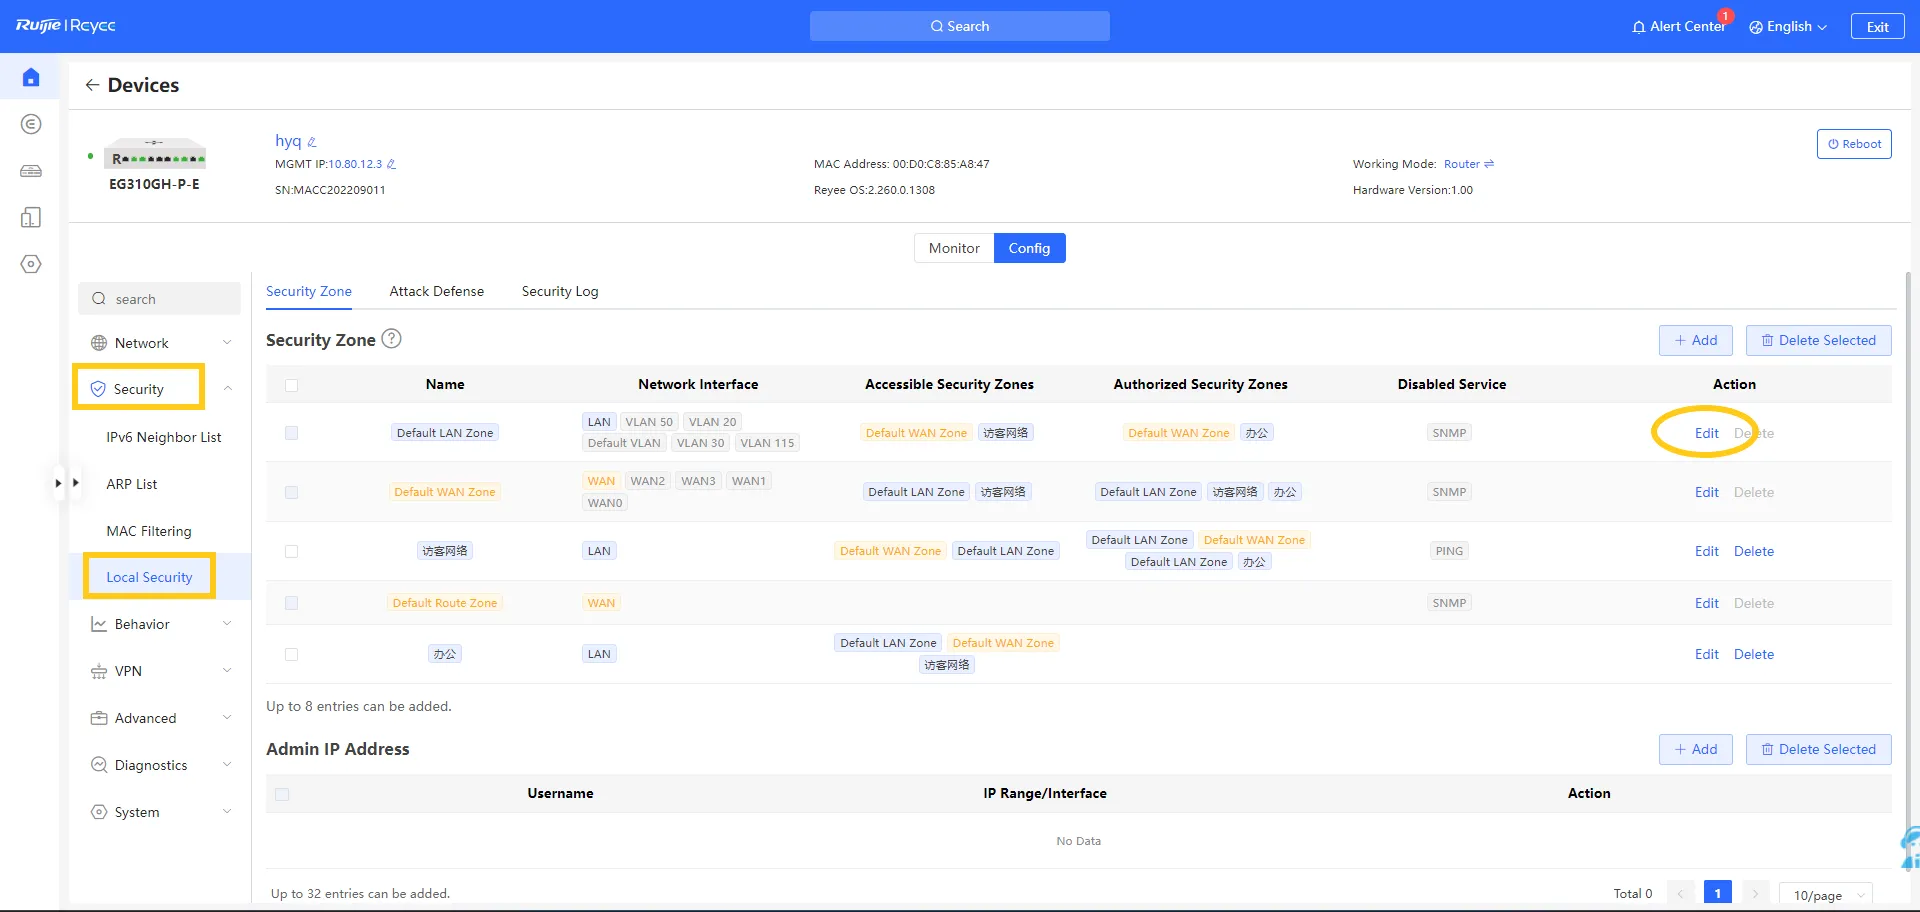This screenshot has width=1920, height=912.
Task: Edit the device name hyq pencil icon
Action: [312, 142]
